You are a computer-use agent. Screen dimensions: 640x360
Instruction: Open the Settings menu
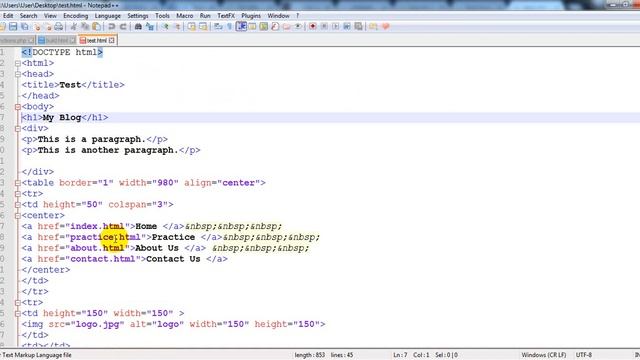pyautogui.click(x=138, y=16)
